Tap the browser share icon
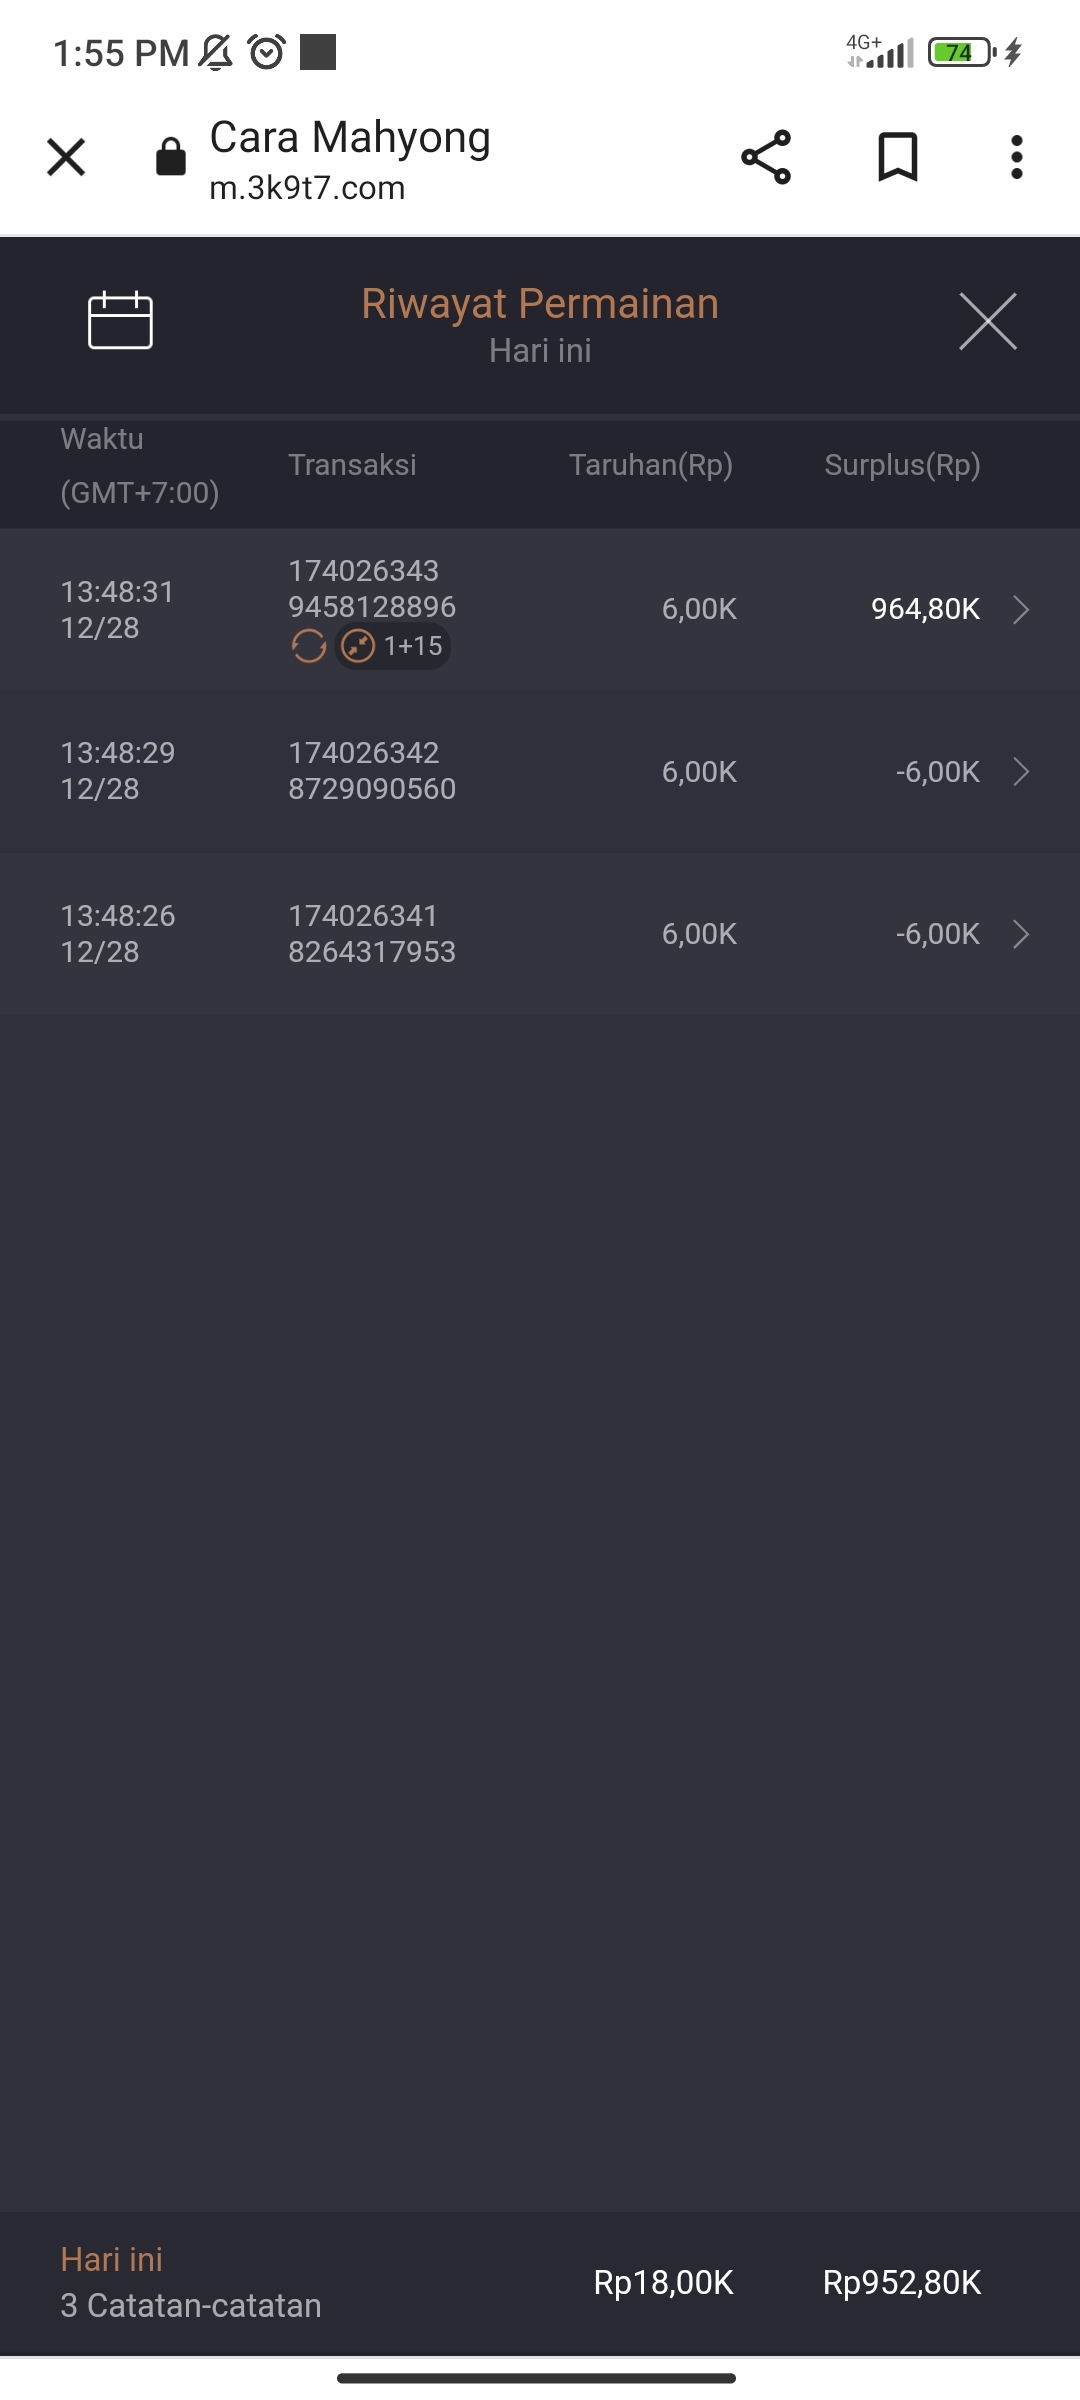 766,157
